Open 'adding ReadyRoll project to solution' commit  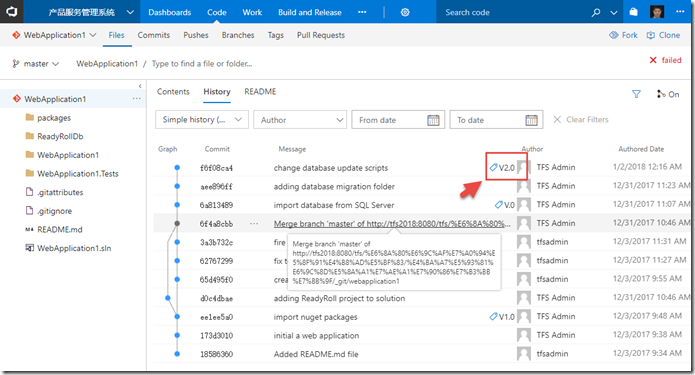(x=339, y=298)
